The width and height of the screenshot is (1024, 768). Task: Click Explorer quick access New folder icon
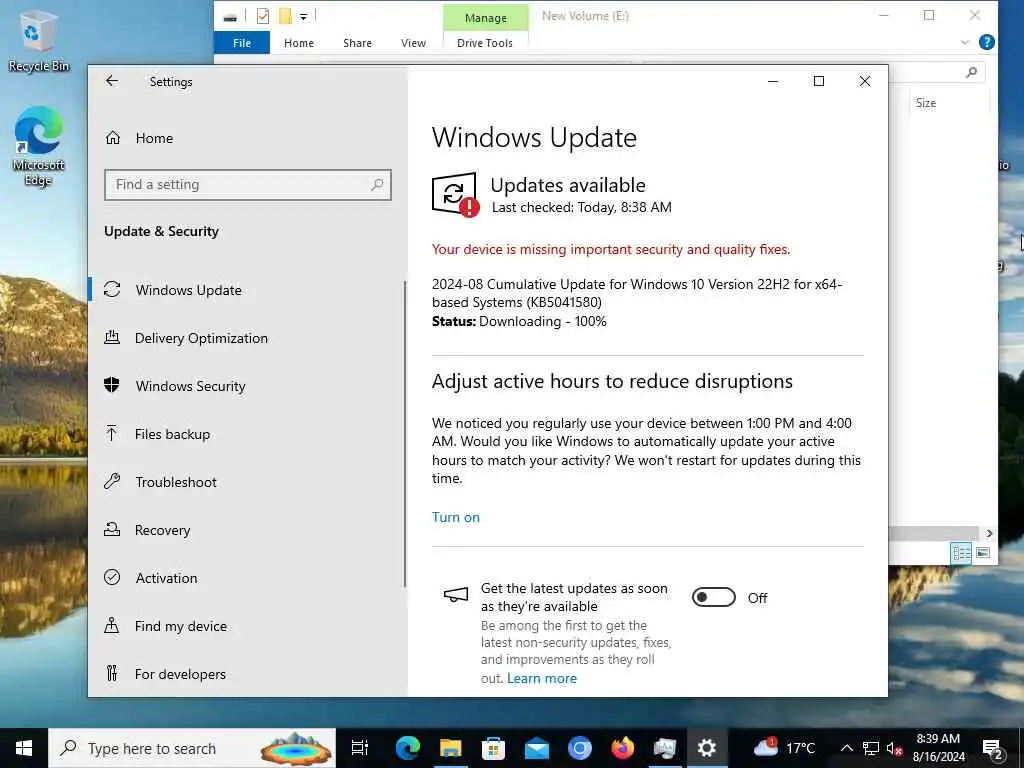click(x=285, y=16)
